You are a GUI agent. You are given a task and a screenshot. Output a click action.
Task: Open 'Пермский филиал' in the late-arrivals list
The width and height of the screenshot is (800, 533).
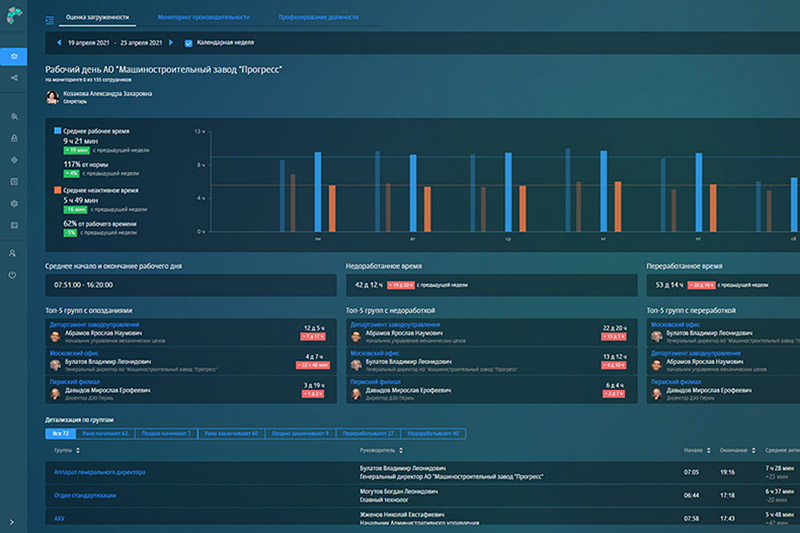tap(74, 382)
